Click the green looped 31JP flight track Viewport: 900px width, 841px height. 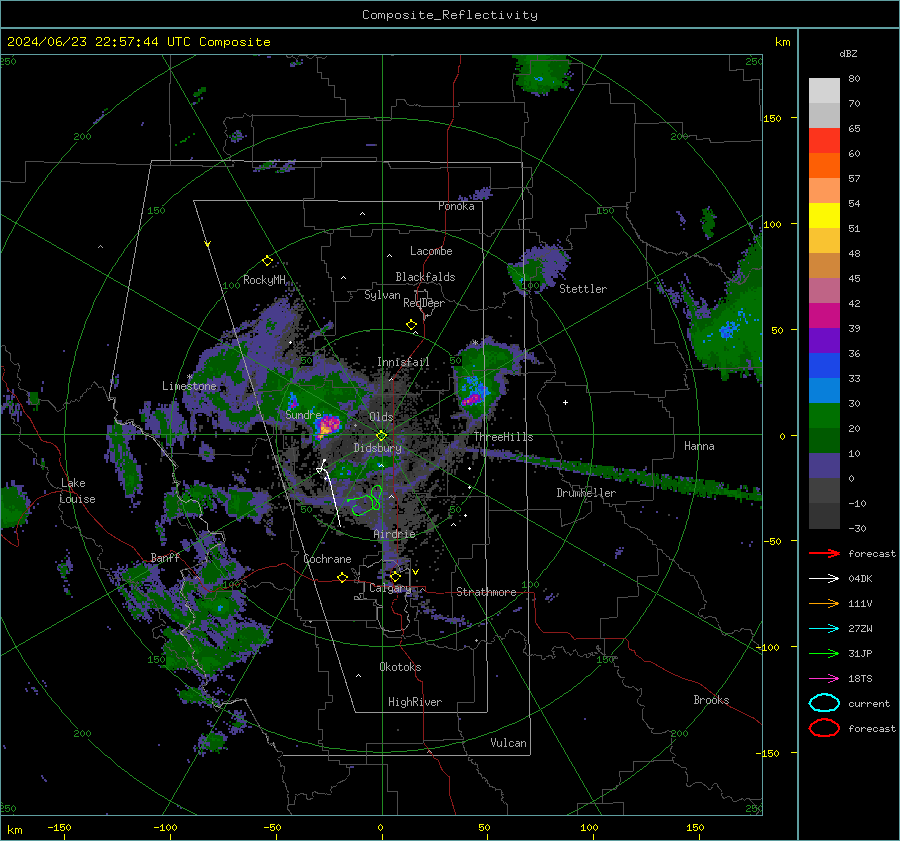(366, 501)
